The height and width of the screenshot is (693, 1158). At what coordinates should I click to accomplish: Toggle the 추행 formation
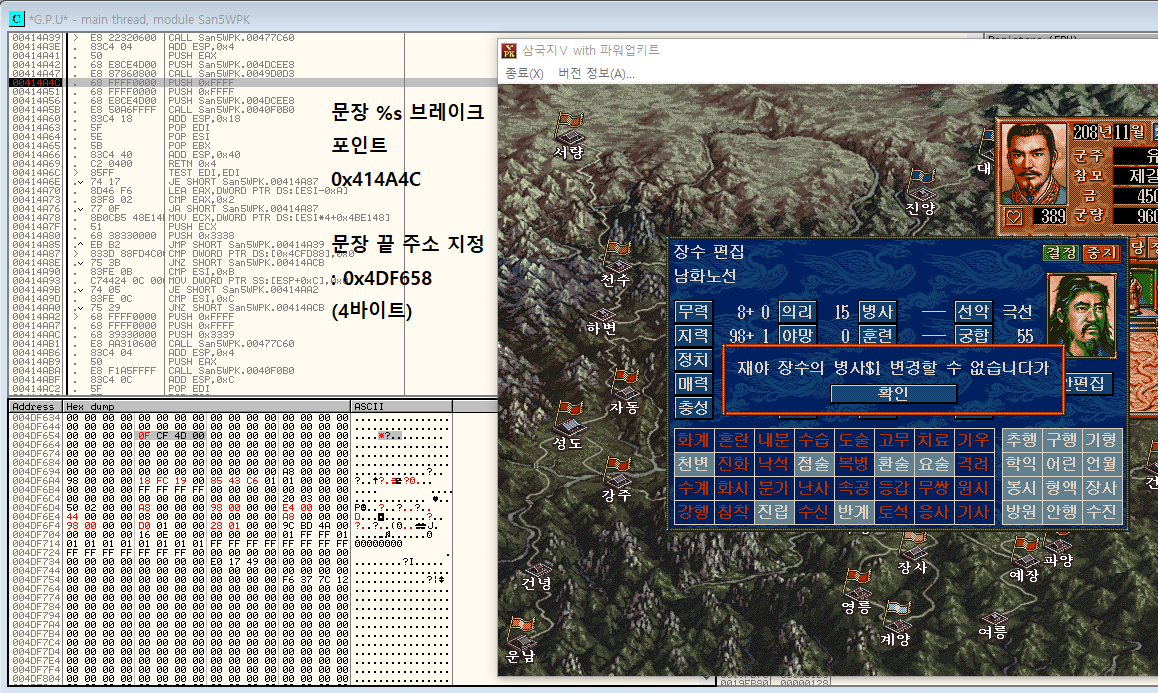pyautogui.click(x=1021, y=440)
